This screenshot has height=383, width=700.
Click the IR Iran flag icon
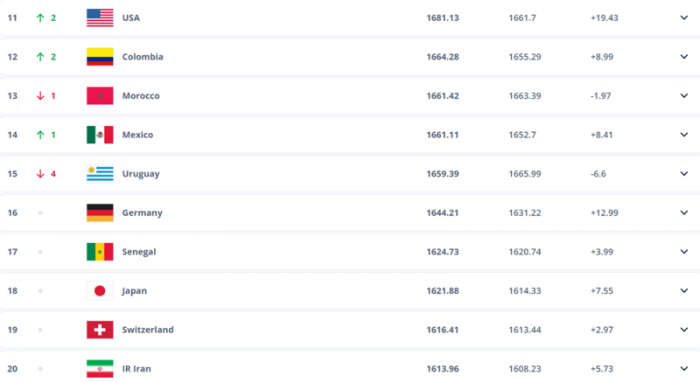tap(100, 369)
